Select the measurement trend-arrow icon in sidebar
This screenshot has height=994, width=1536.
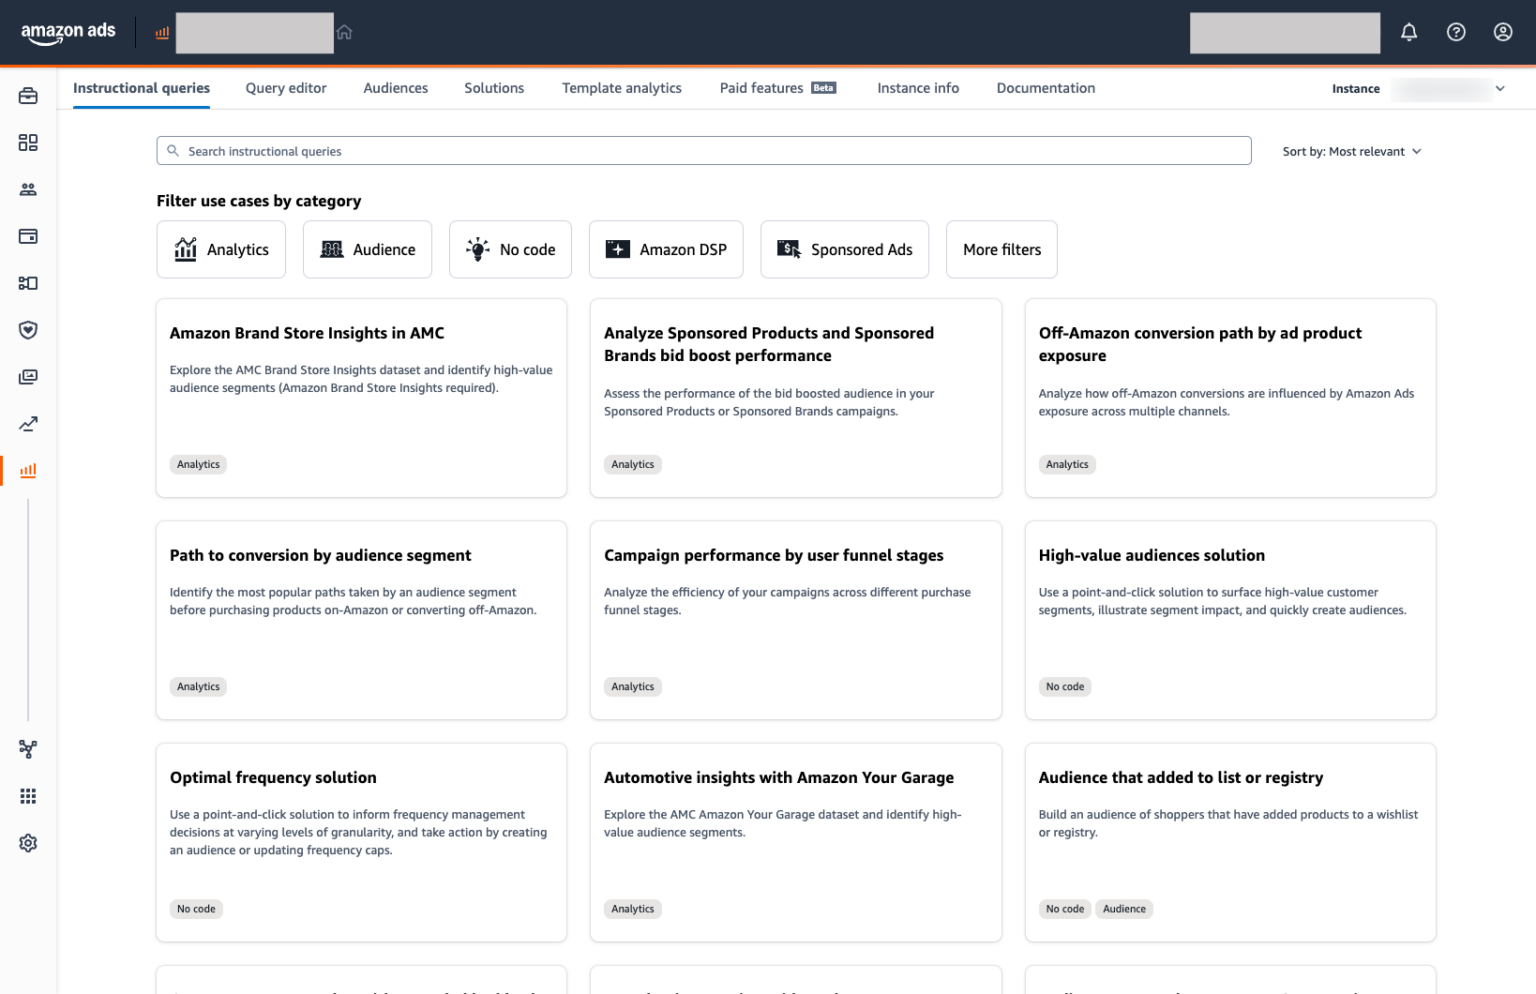pos(28,424)
